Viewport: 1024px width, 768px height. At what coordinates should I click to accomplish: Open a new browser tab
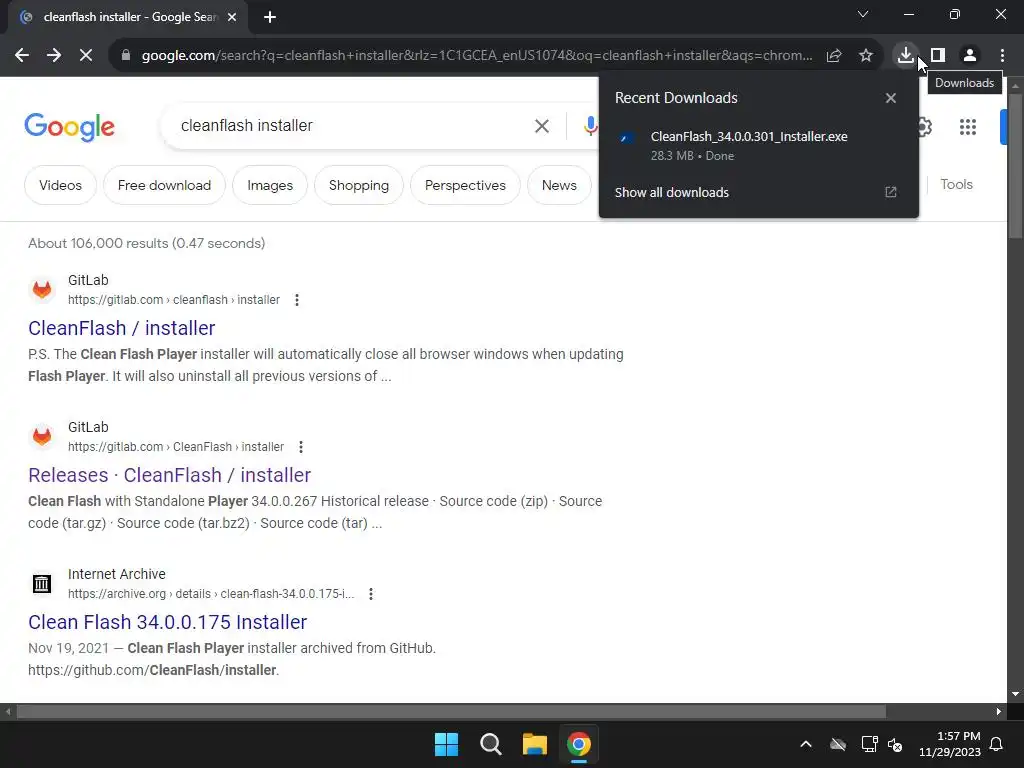[270, 18]
